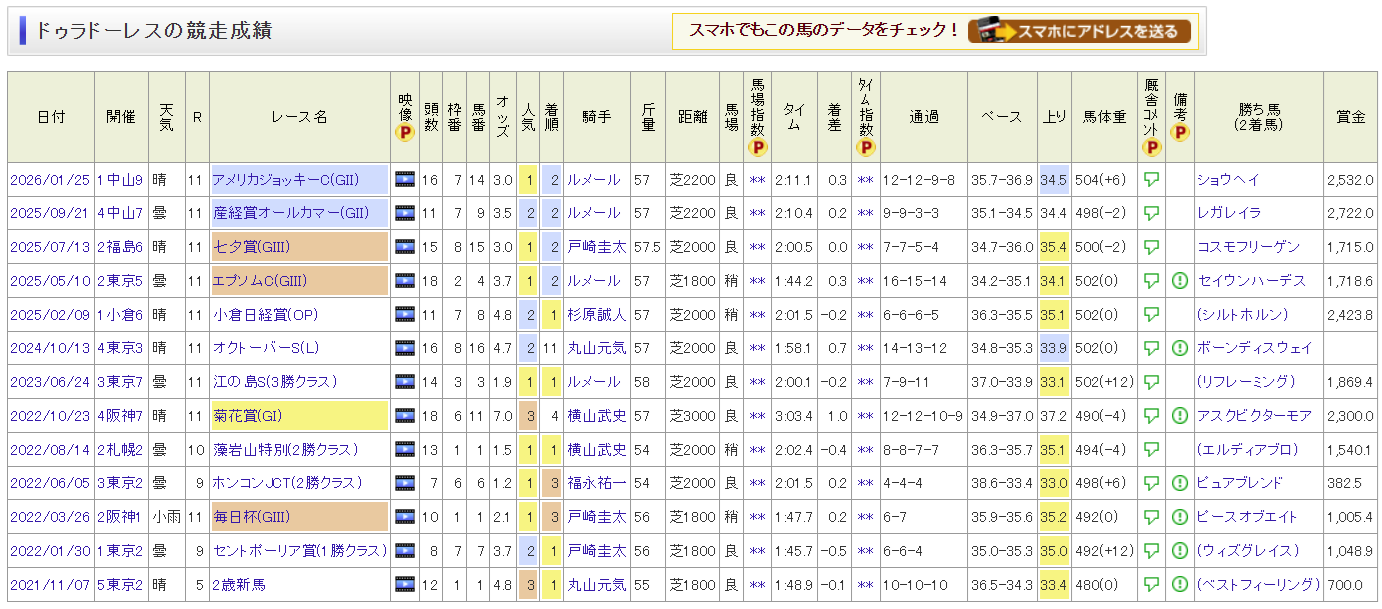Click premium P icon under 映像 header
This screenshot has width=1382, height=609.
pyautogui.click(x=404, y=132)
